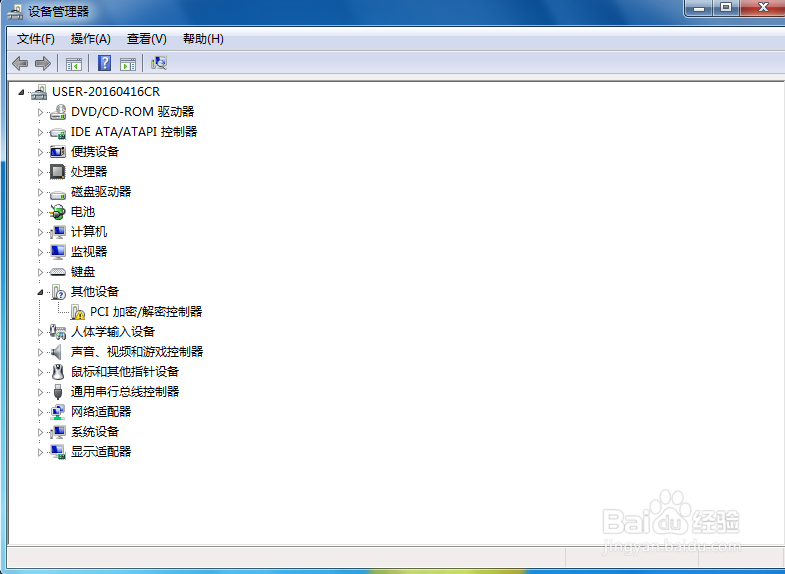The height and width of the screenshot is (574, 785).
Task: Expand the 显示适配器 node
Action: click(x=41, y=453)
